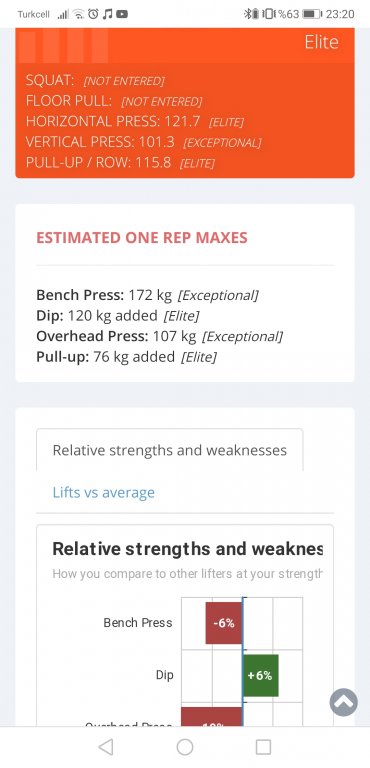Viewport: 370px width, 768px height.
Task: Tap the Wi-Fi icon in status bar
Action: coord(78,14)
